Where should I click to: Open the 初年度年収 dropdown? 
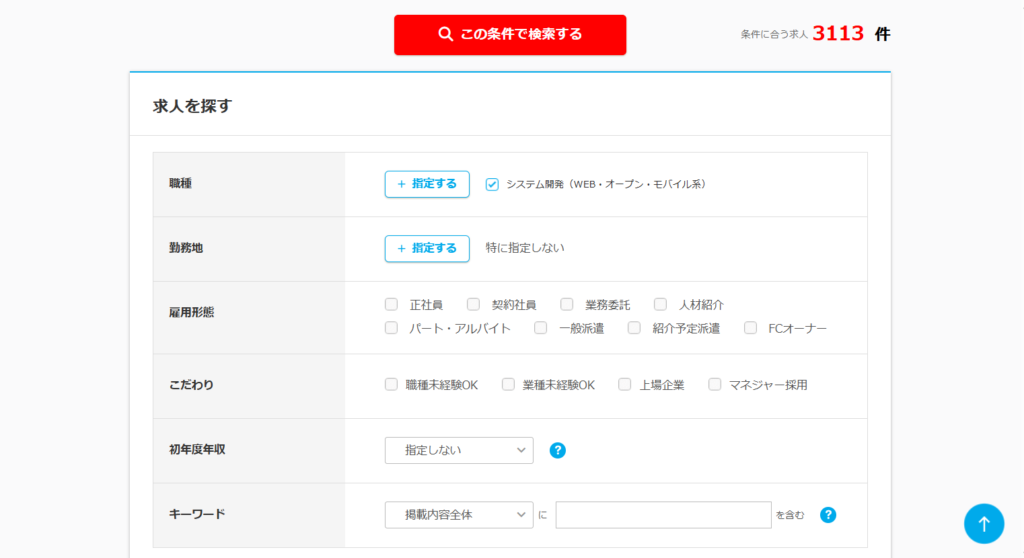459,450
